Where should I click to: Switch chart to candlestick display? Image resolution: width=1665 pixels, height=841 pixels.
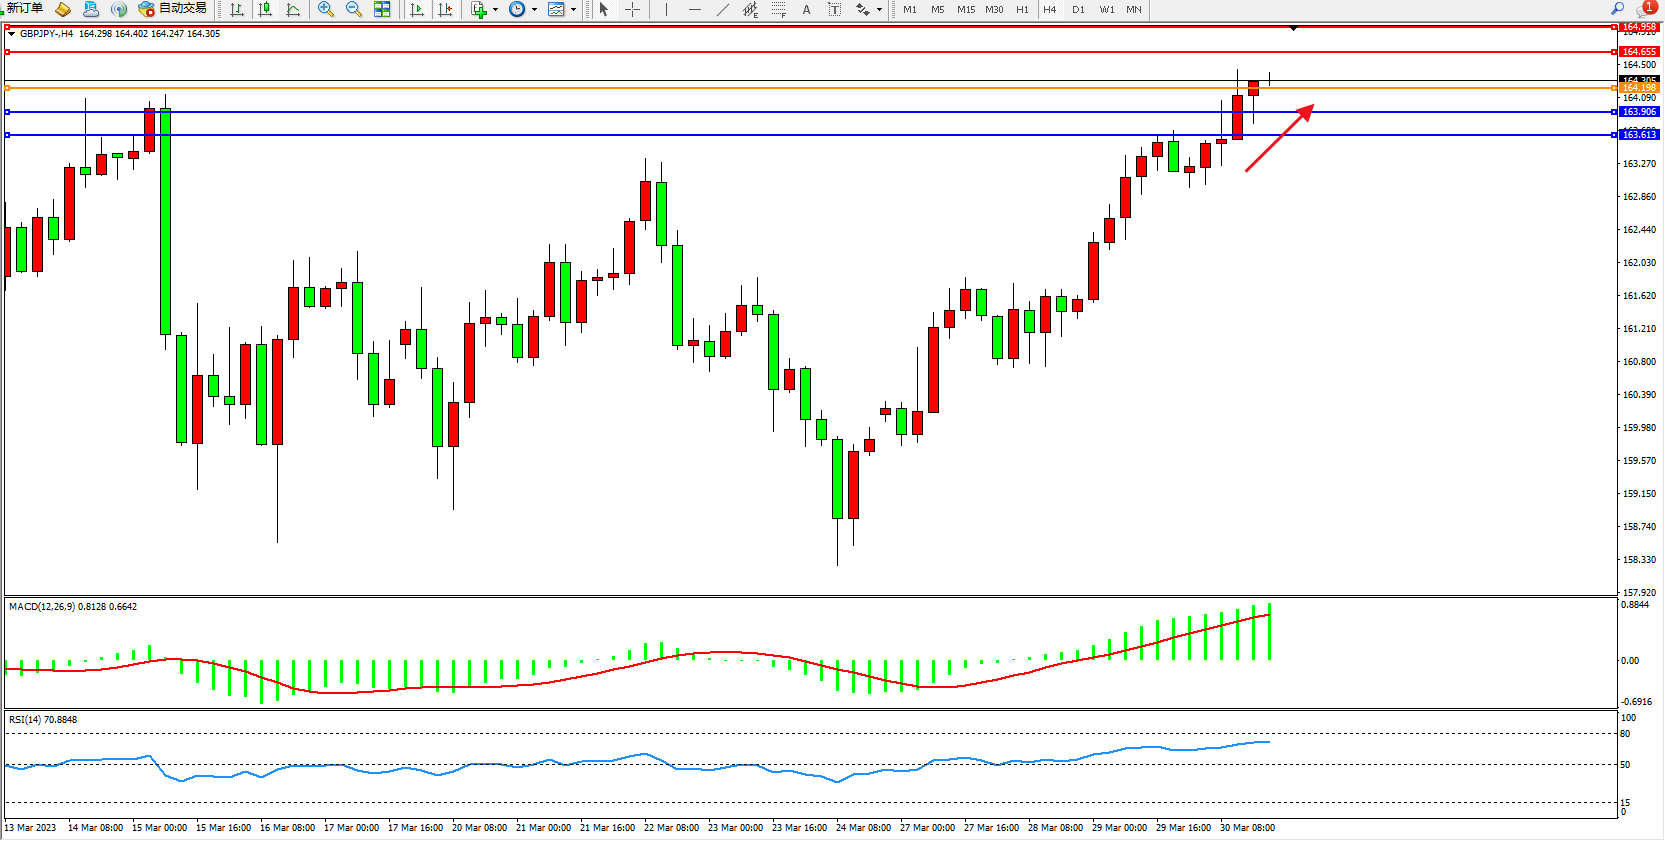pos(265,10)
